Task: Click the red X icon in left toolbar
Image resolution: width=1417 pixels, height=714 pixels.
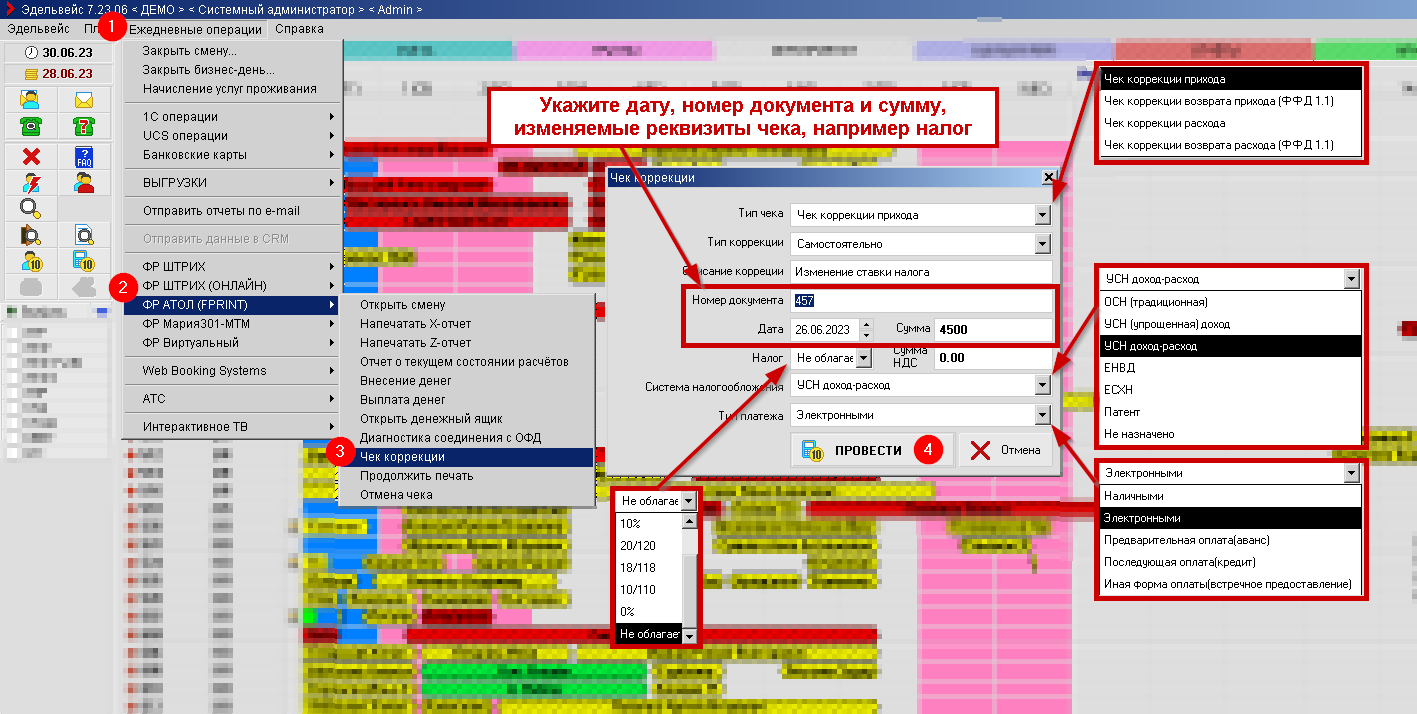Action: pyautogui.click(x=30, y=157)
